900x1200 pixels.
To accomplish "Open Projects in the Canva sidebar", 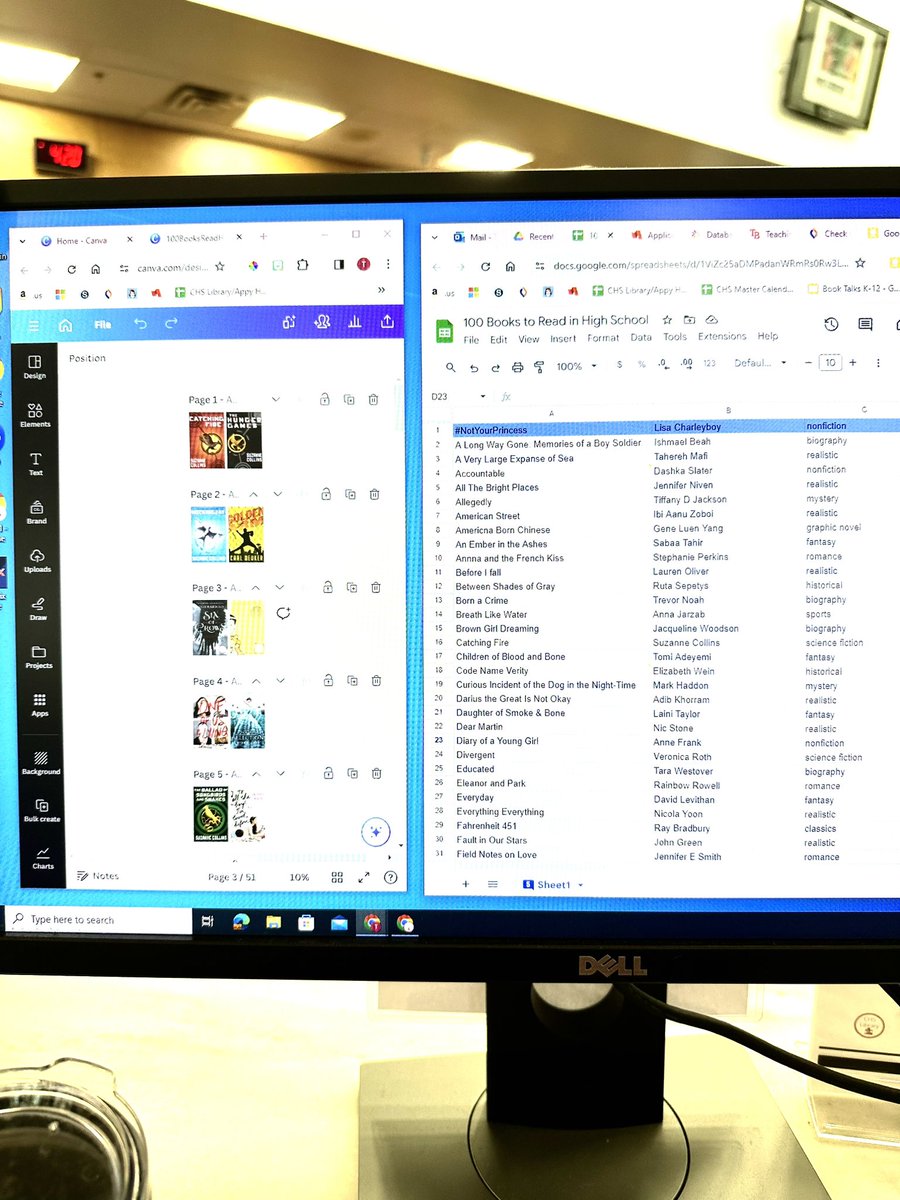I will click(x=38, y=657).
